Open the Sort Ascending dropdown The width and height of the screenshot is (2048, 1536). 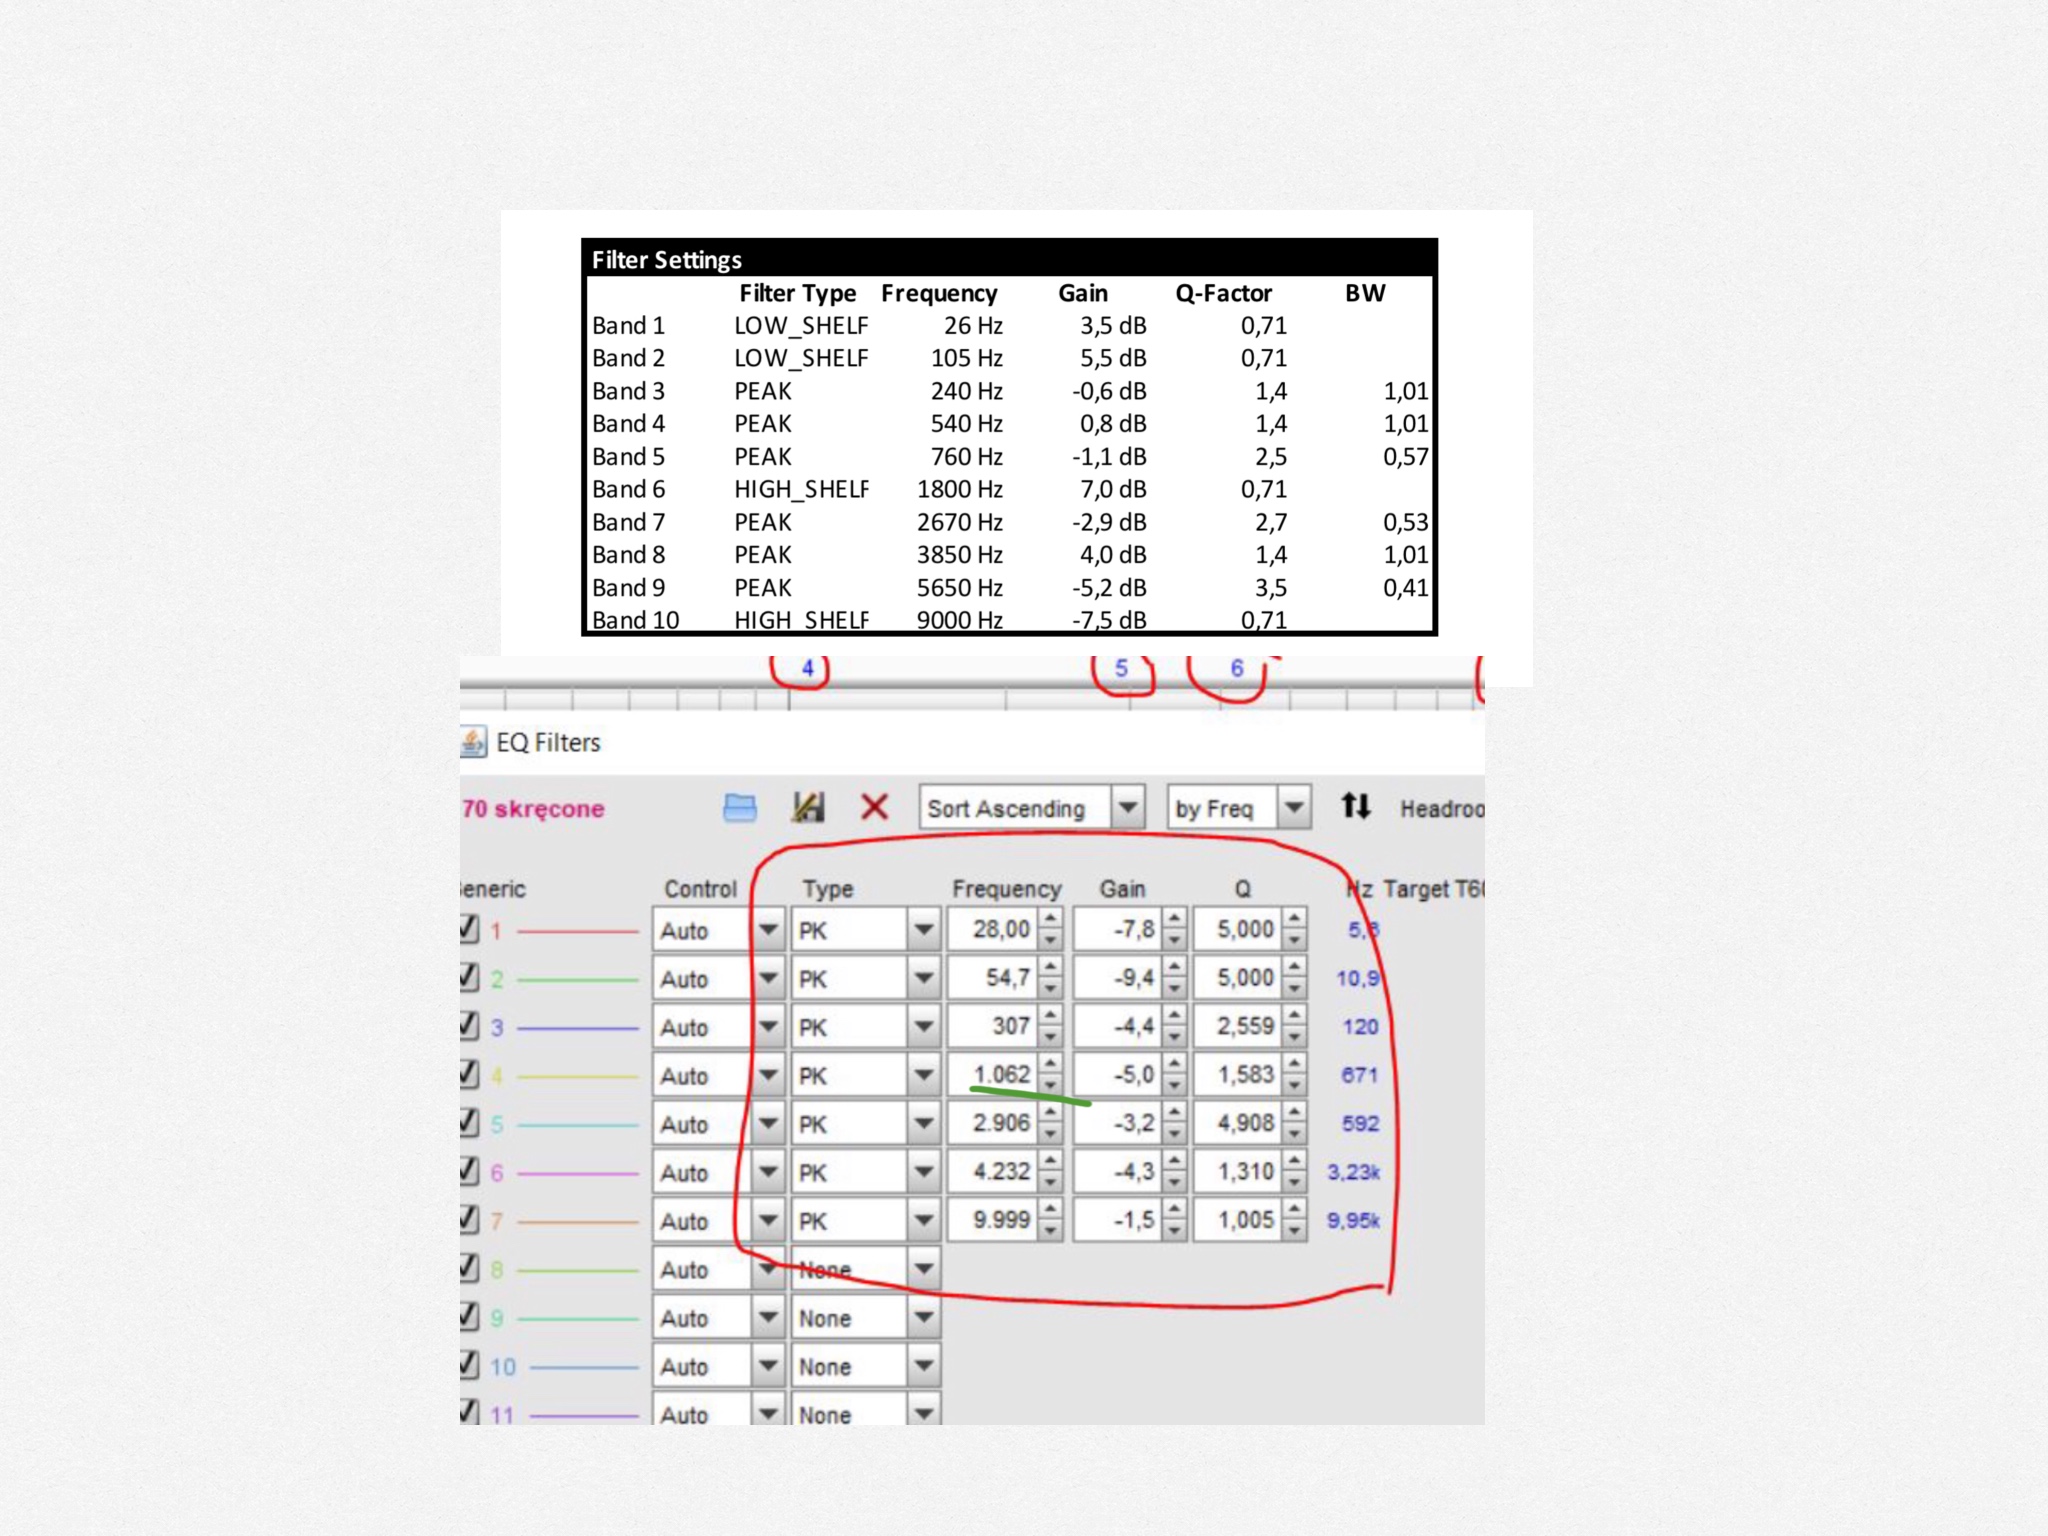[x=1031, y=807]
